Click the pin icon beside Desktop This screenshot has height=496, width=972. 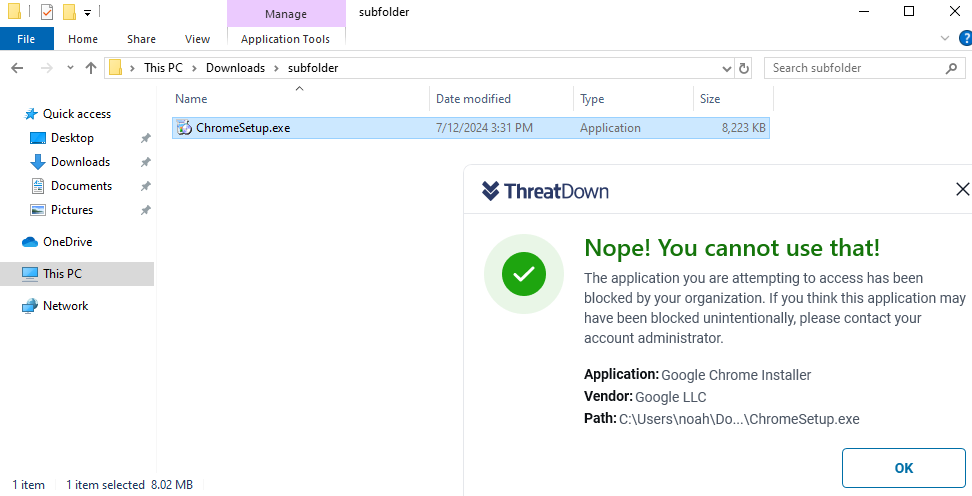pyautogui.click(x=146, y=138)
